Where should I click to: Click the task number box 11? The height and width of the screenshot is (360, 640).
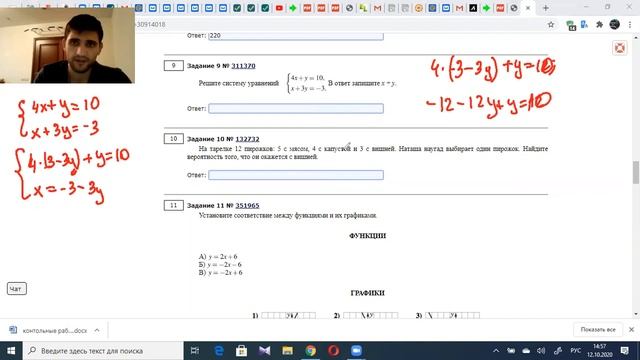(173, 206)
